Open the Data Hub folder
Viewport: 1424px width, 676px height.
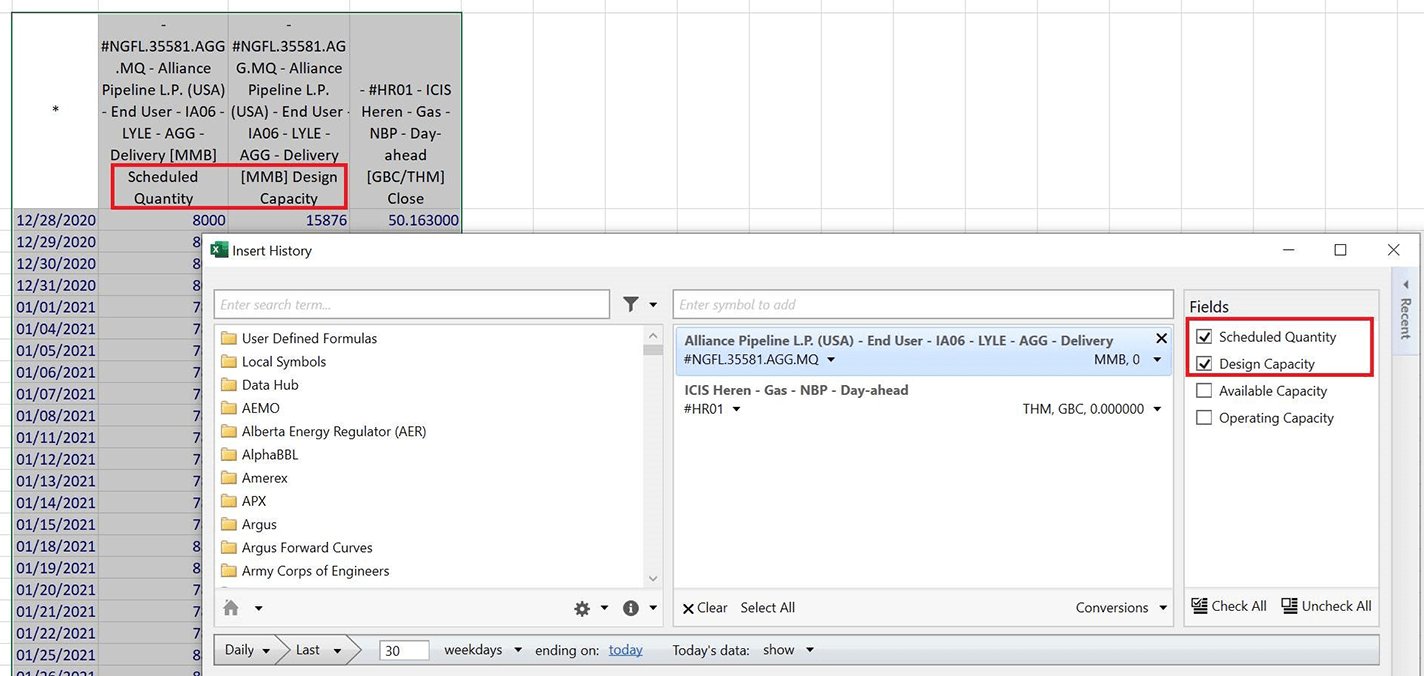pos(259,384)
